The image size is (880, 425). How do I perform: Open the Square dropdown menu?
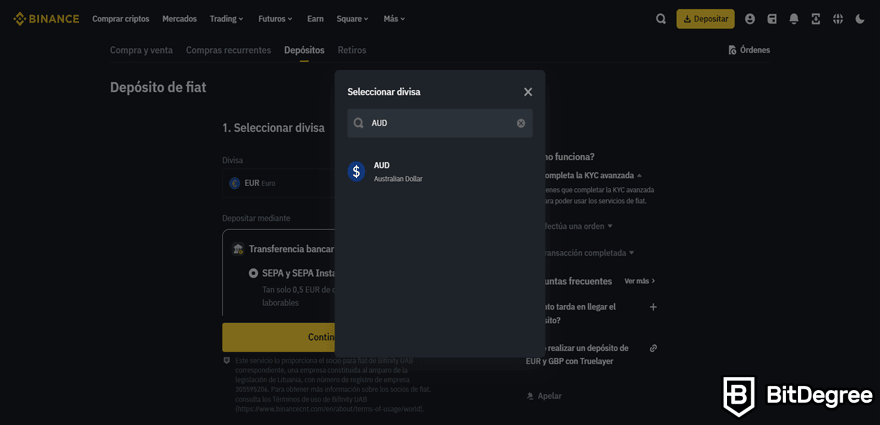352,19
